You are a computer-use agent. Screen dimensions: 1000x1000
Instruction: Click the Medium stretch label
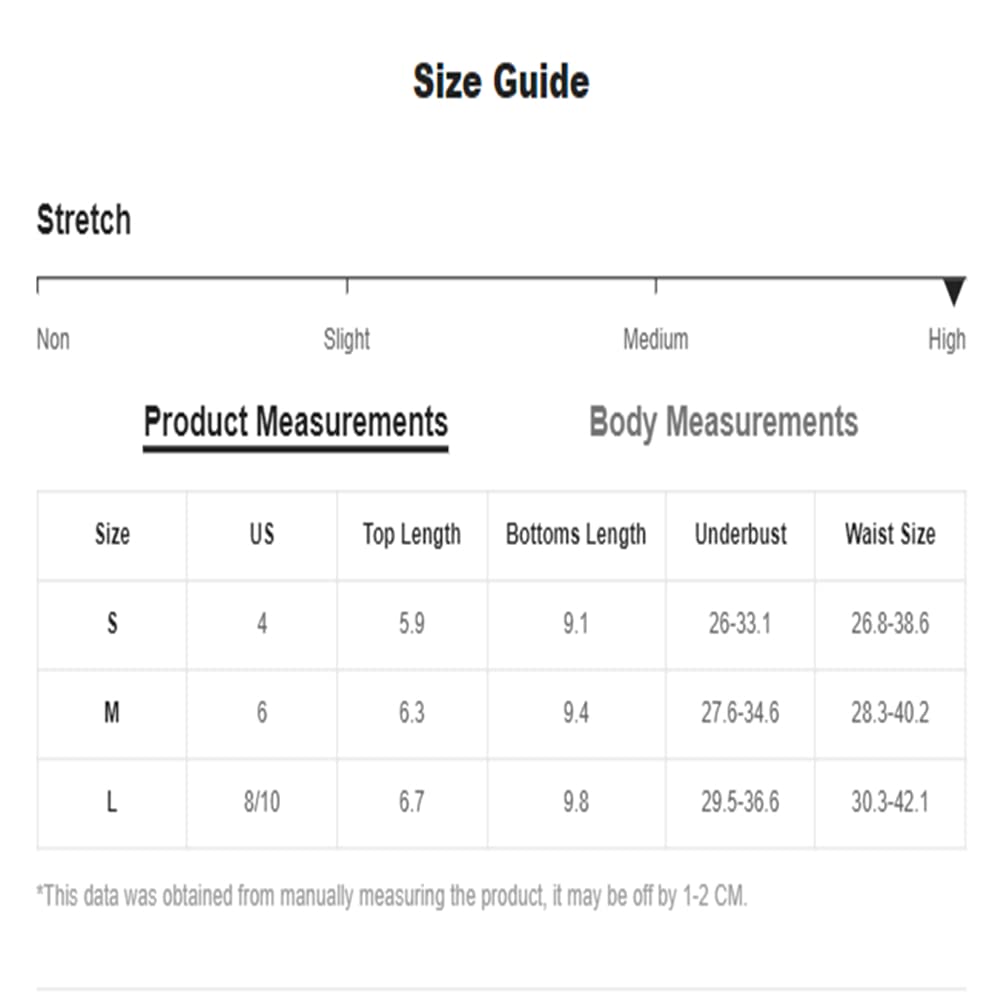coord(655,340)
